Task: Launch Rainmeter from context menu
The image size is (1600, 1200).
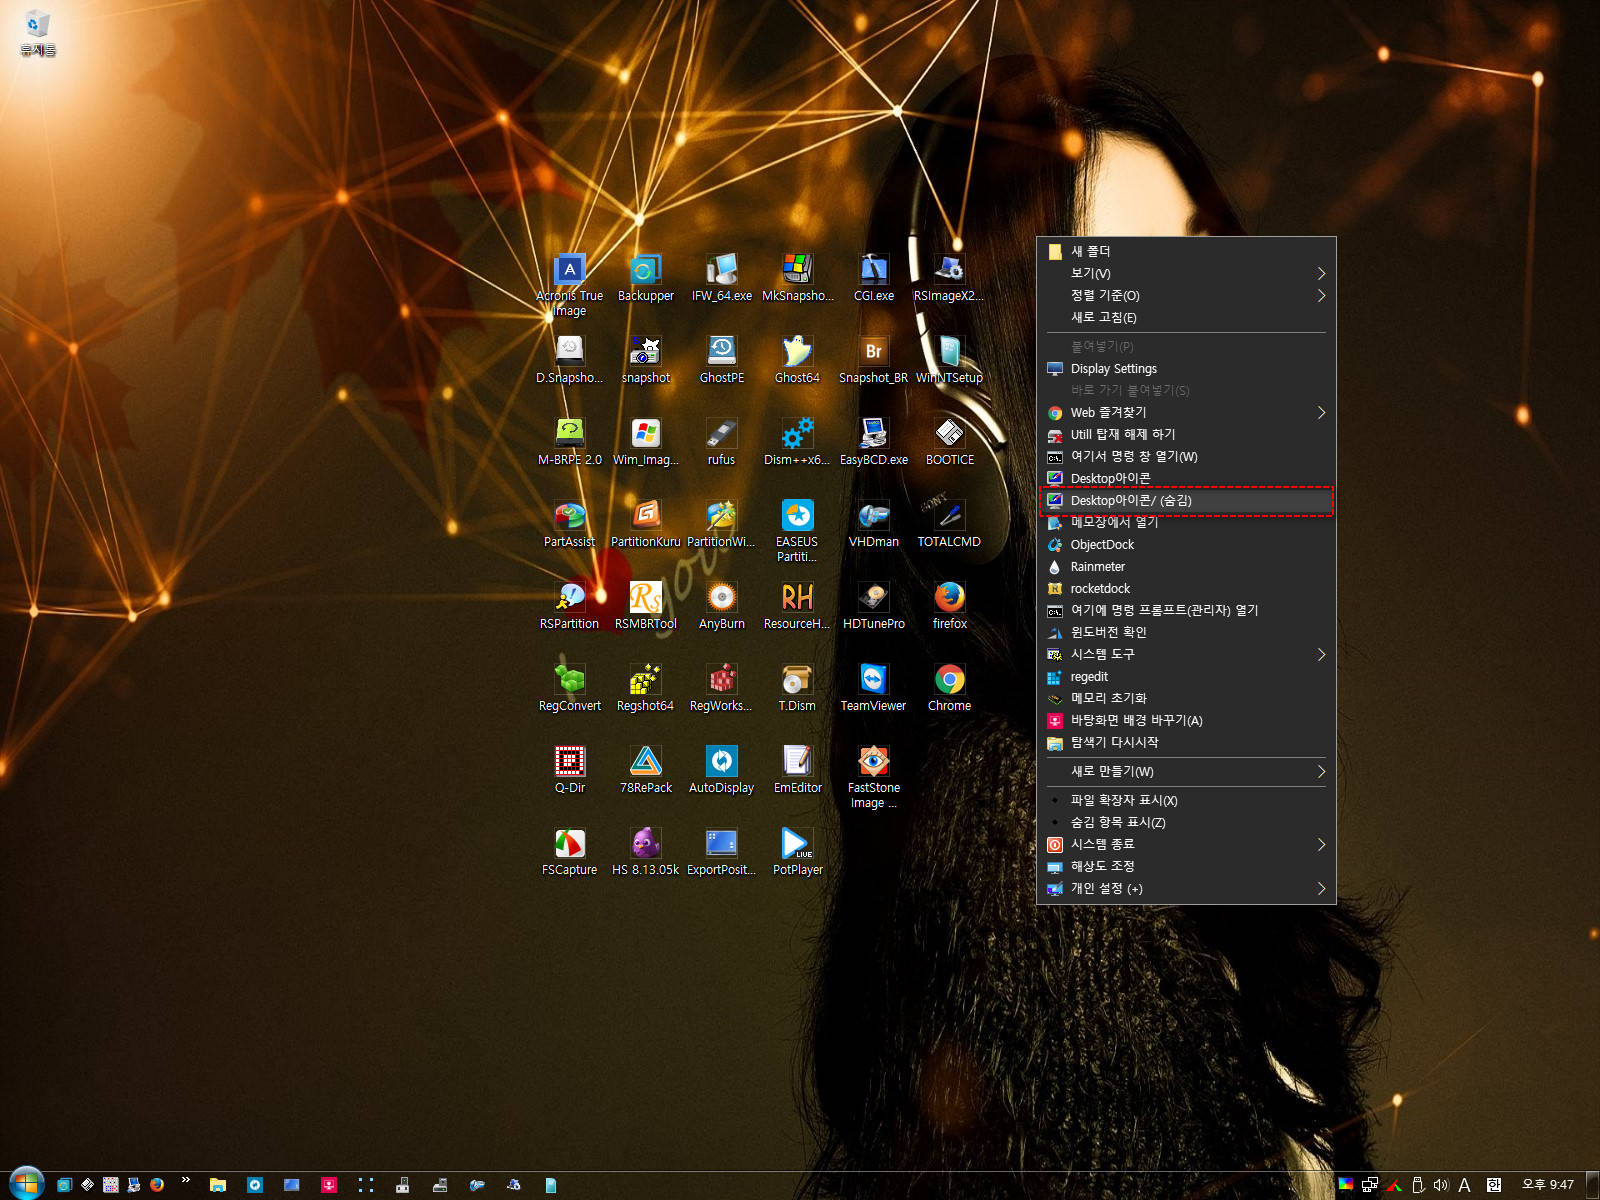Action: pyautogui.click(x=1186, y=566)
